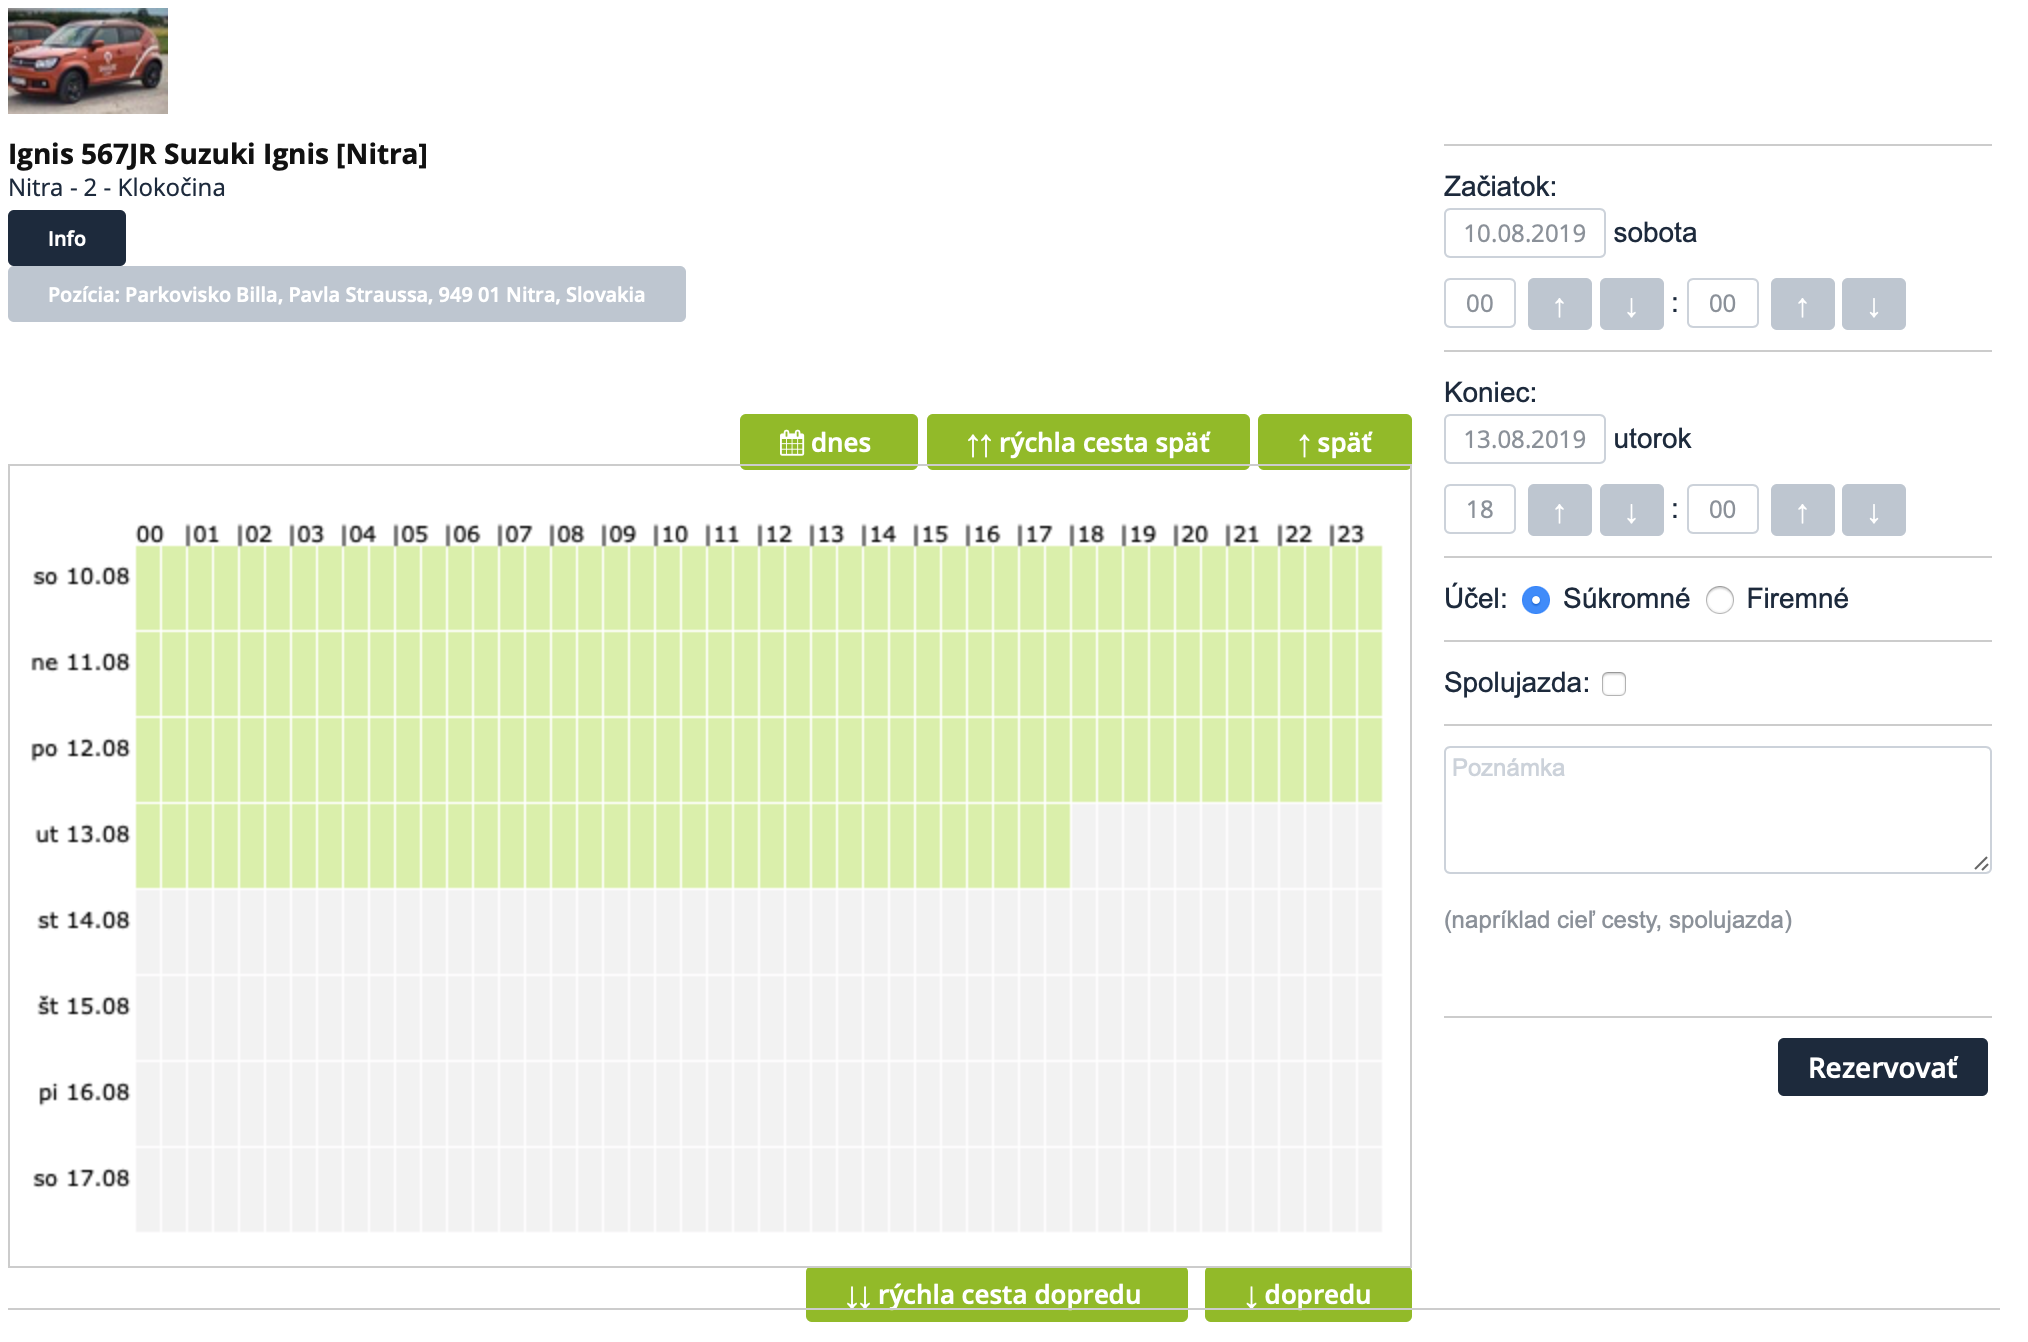The height and width of the screenshot is (1342, 2028).
Task: Open the end date field 13.08.2019
Action: point(1524,439)
